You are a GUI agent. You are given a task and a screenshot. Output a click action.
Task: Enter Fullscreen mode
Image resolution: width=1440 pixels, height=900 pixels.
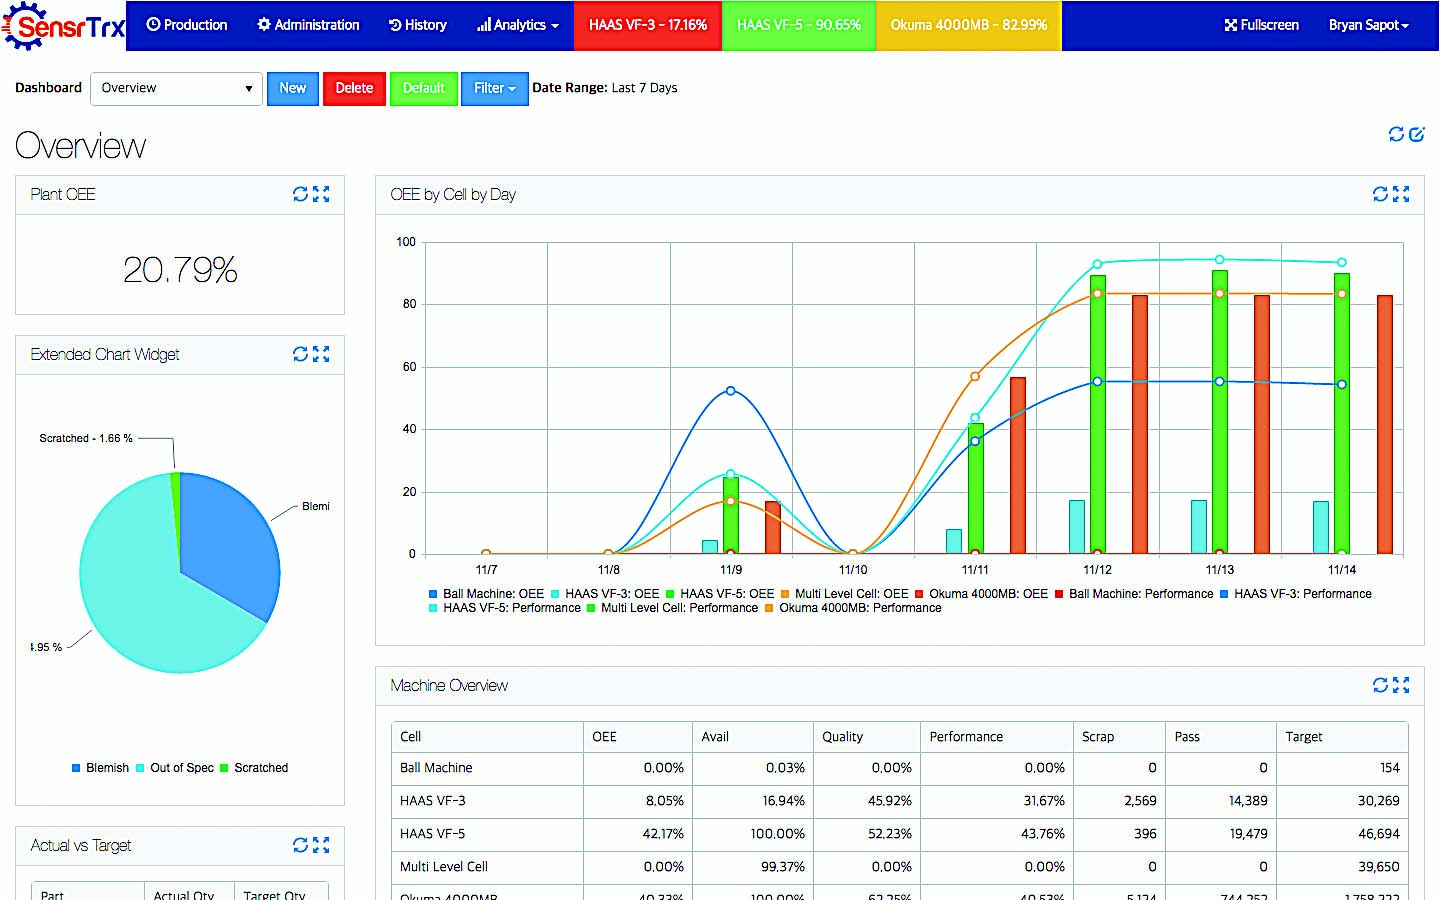pos(1261,25)
